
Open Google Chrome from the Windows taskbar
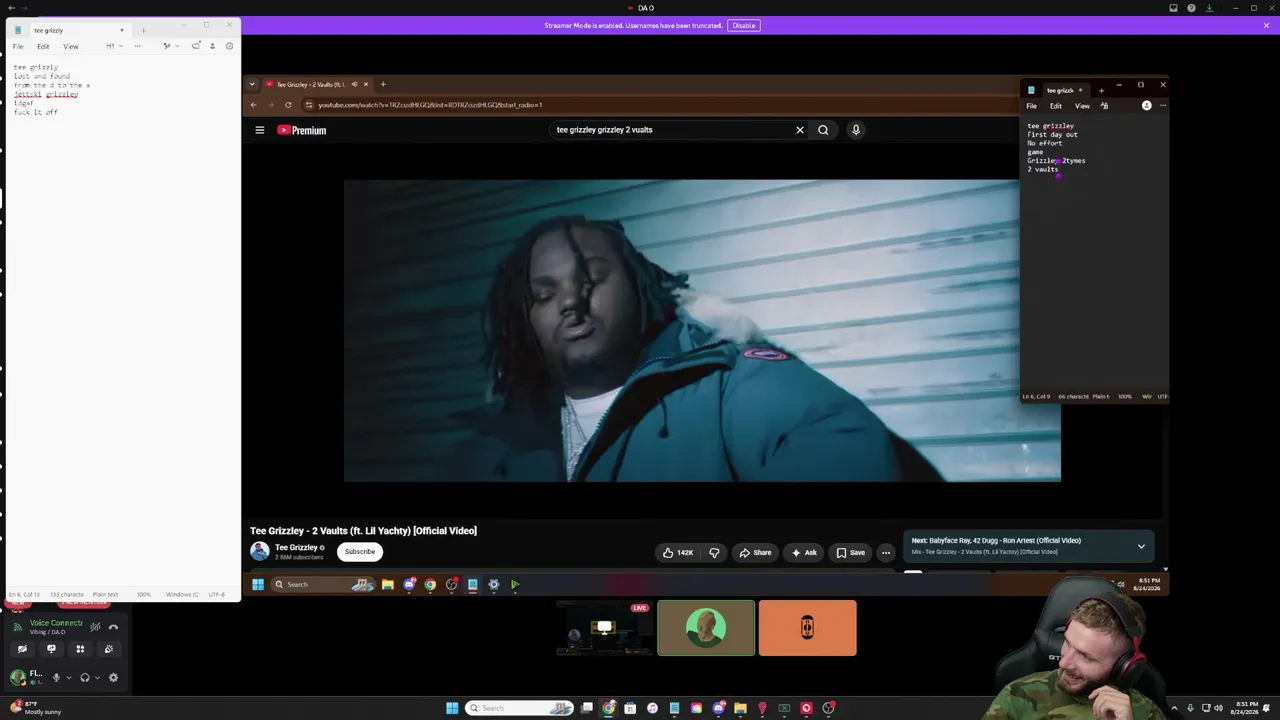tap(609, 708)
